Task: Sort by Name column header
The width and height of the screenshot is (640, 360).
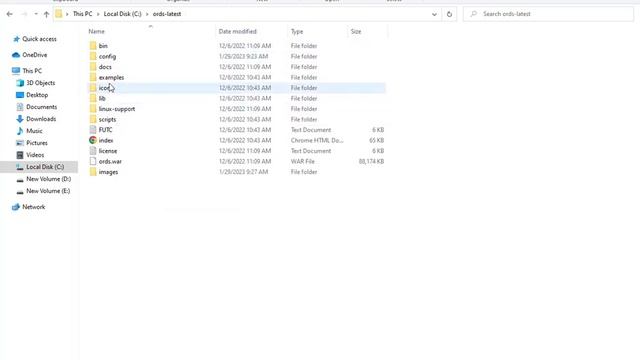Action: 97,31
